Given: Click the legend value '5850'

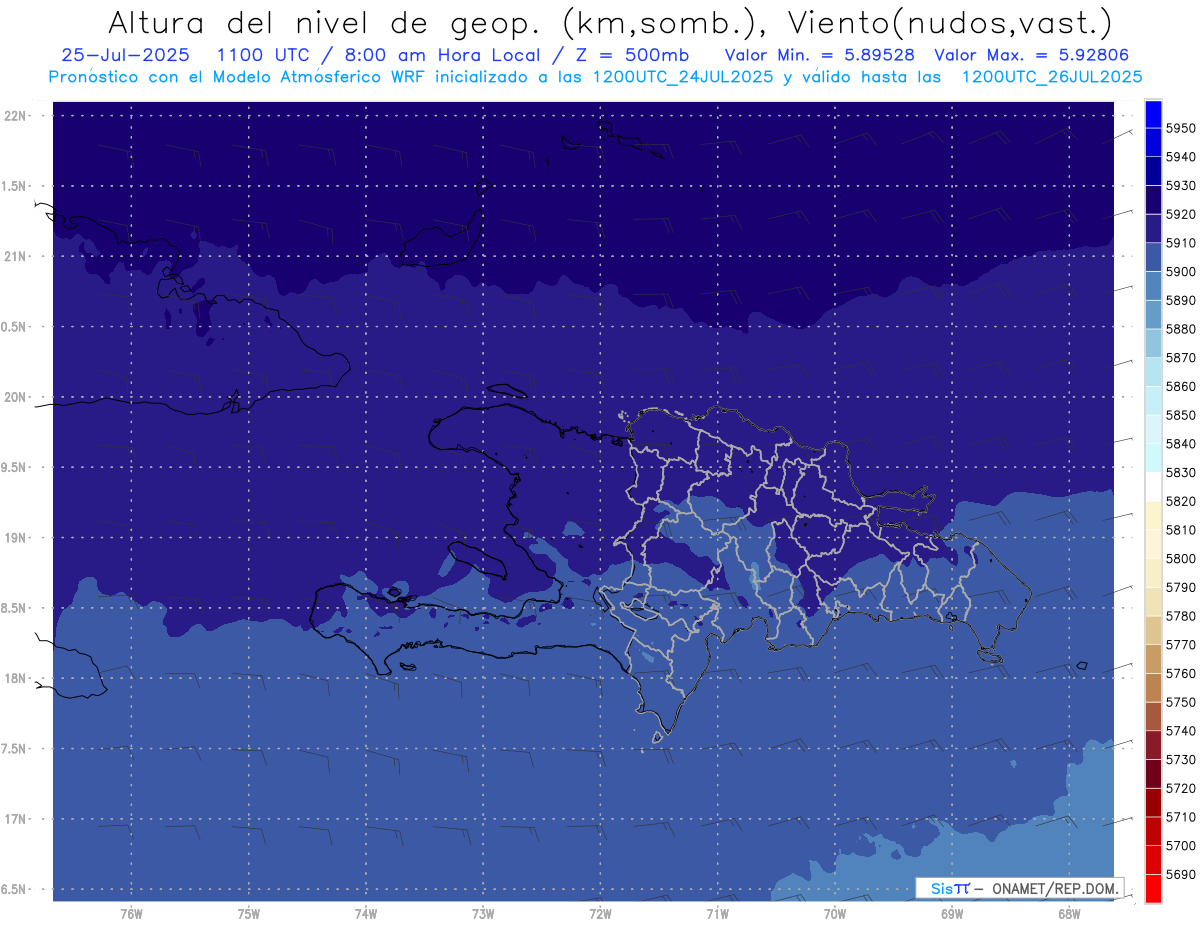Looking at the screenshot, I should [1181, 415].
